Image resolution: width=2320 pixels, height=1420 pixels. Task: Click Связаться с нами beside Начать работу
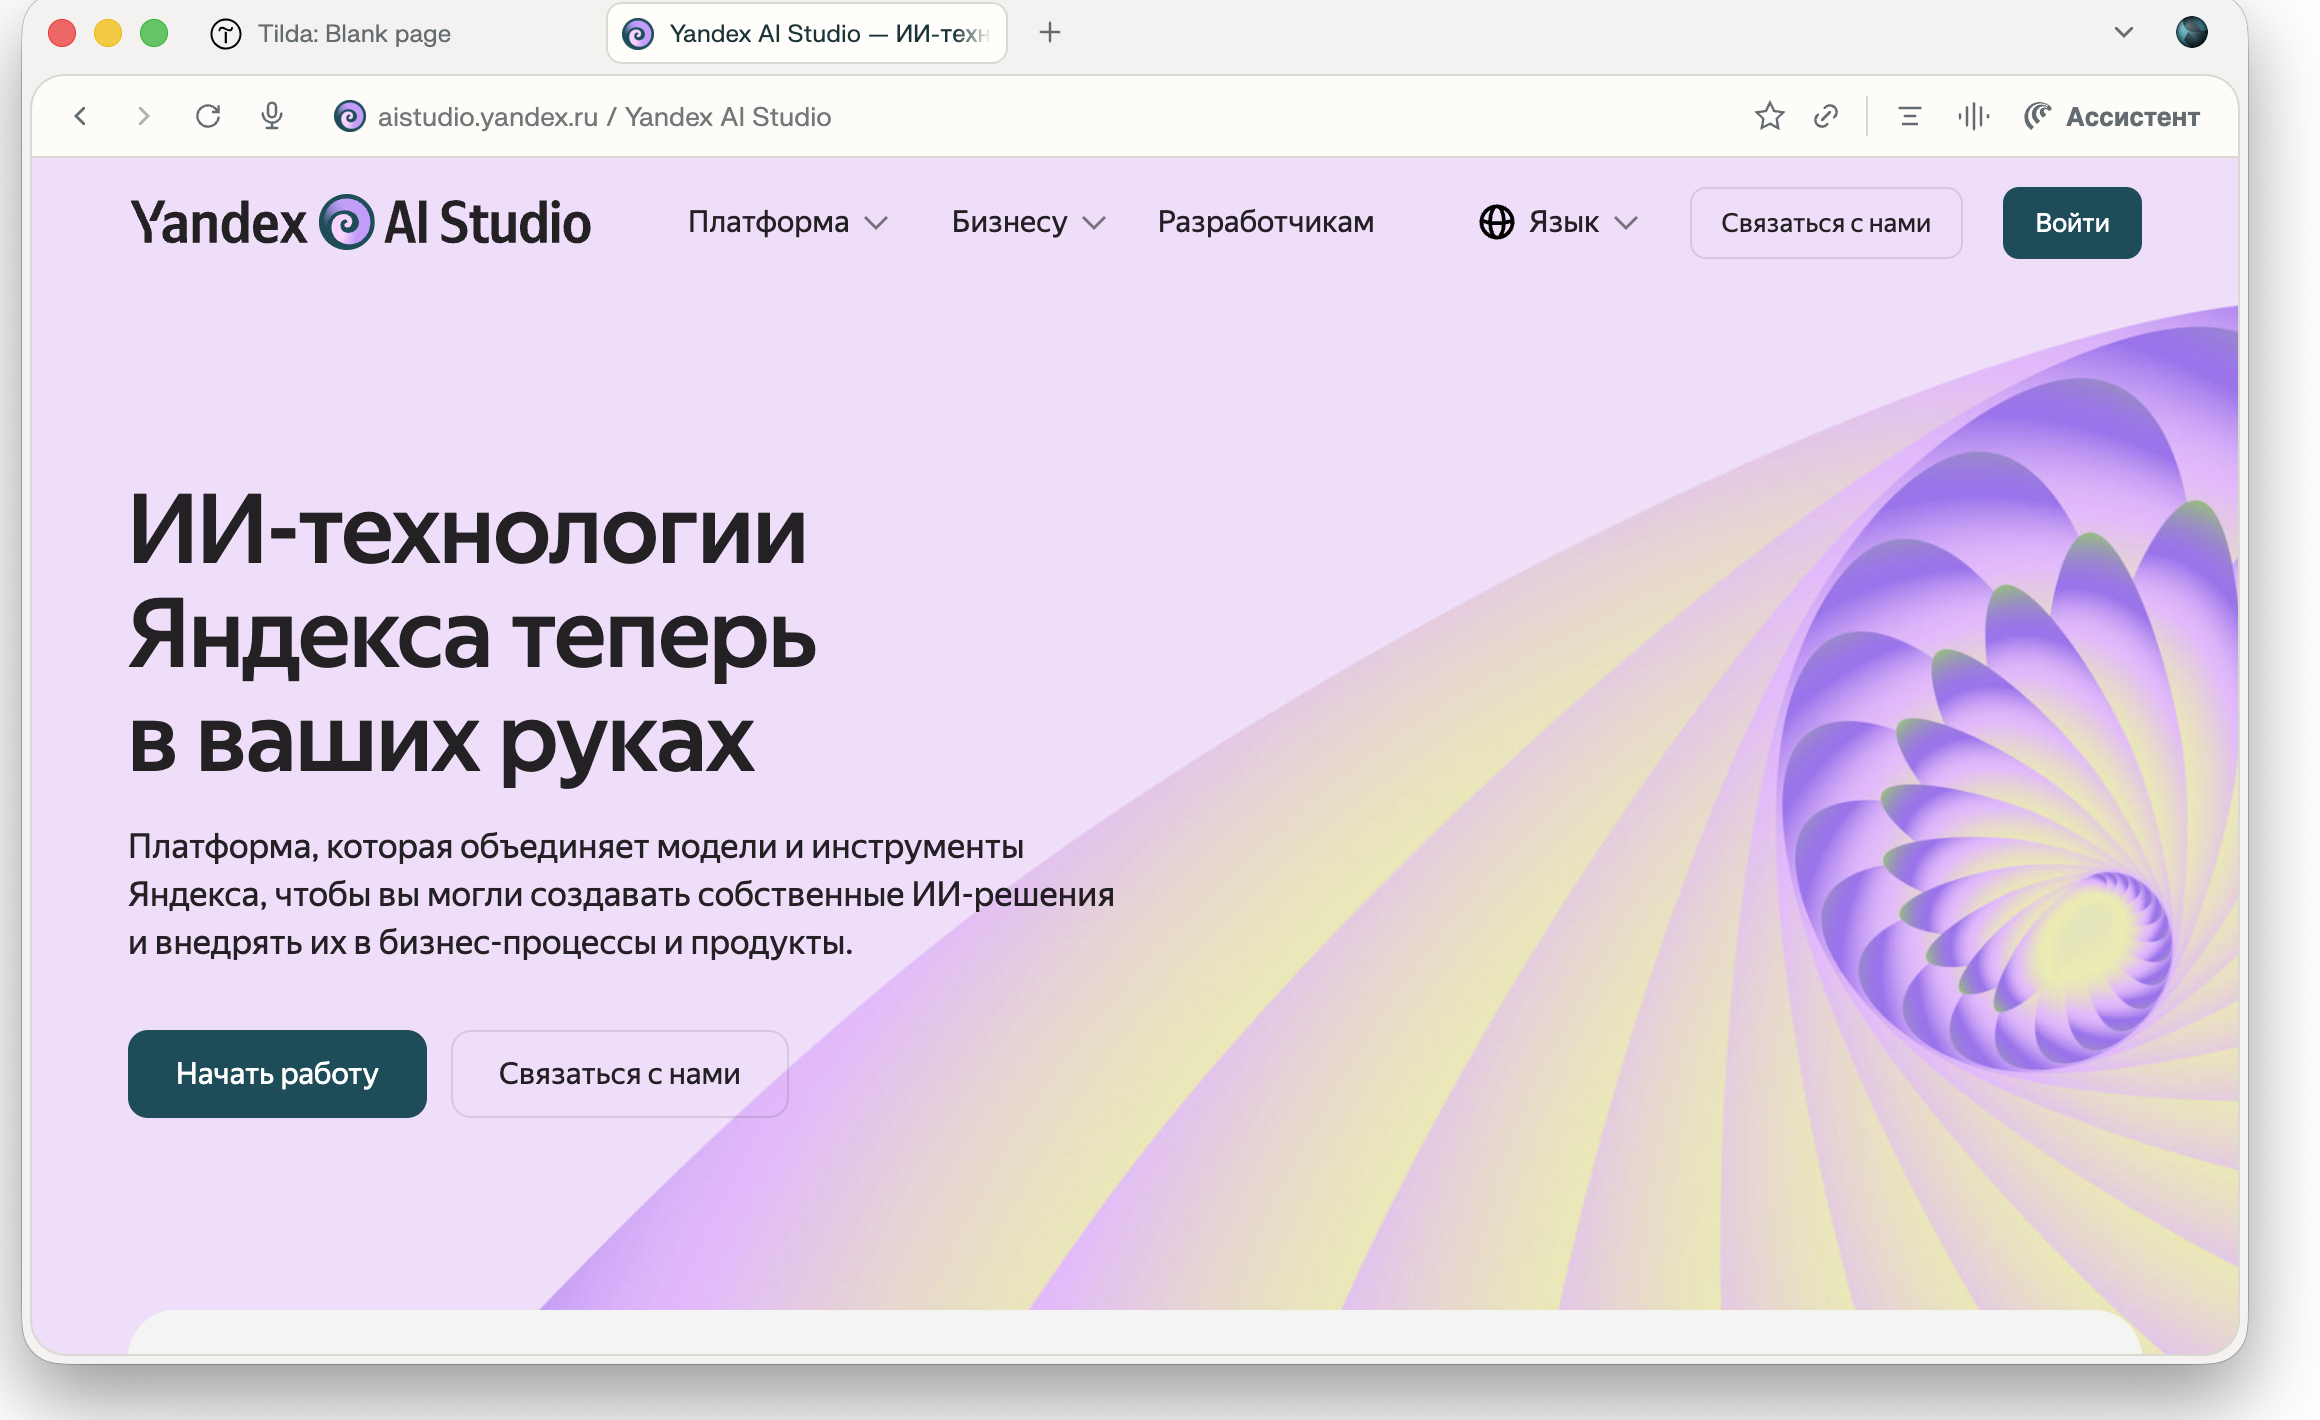click(x=619, y=1074)
